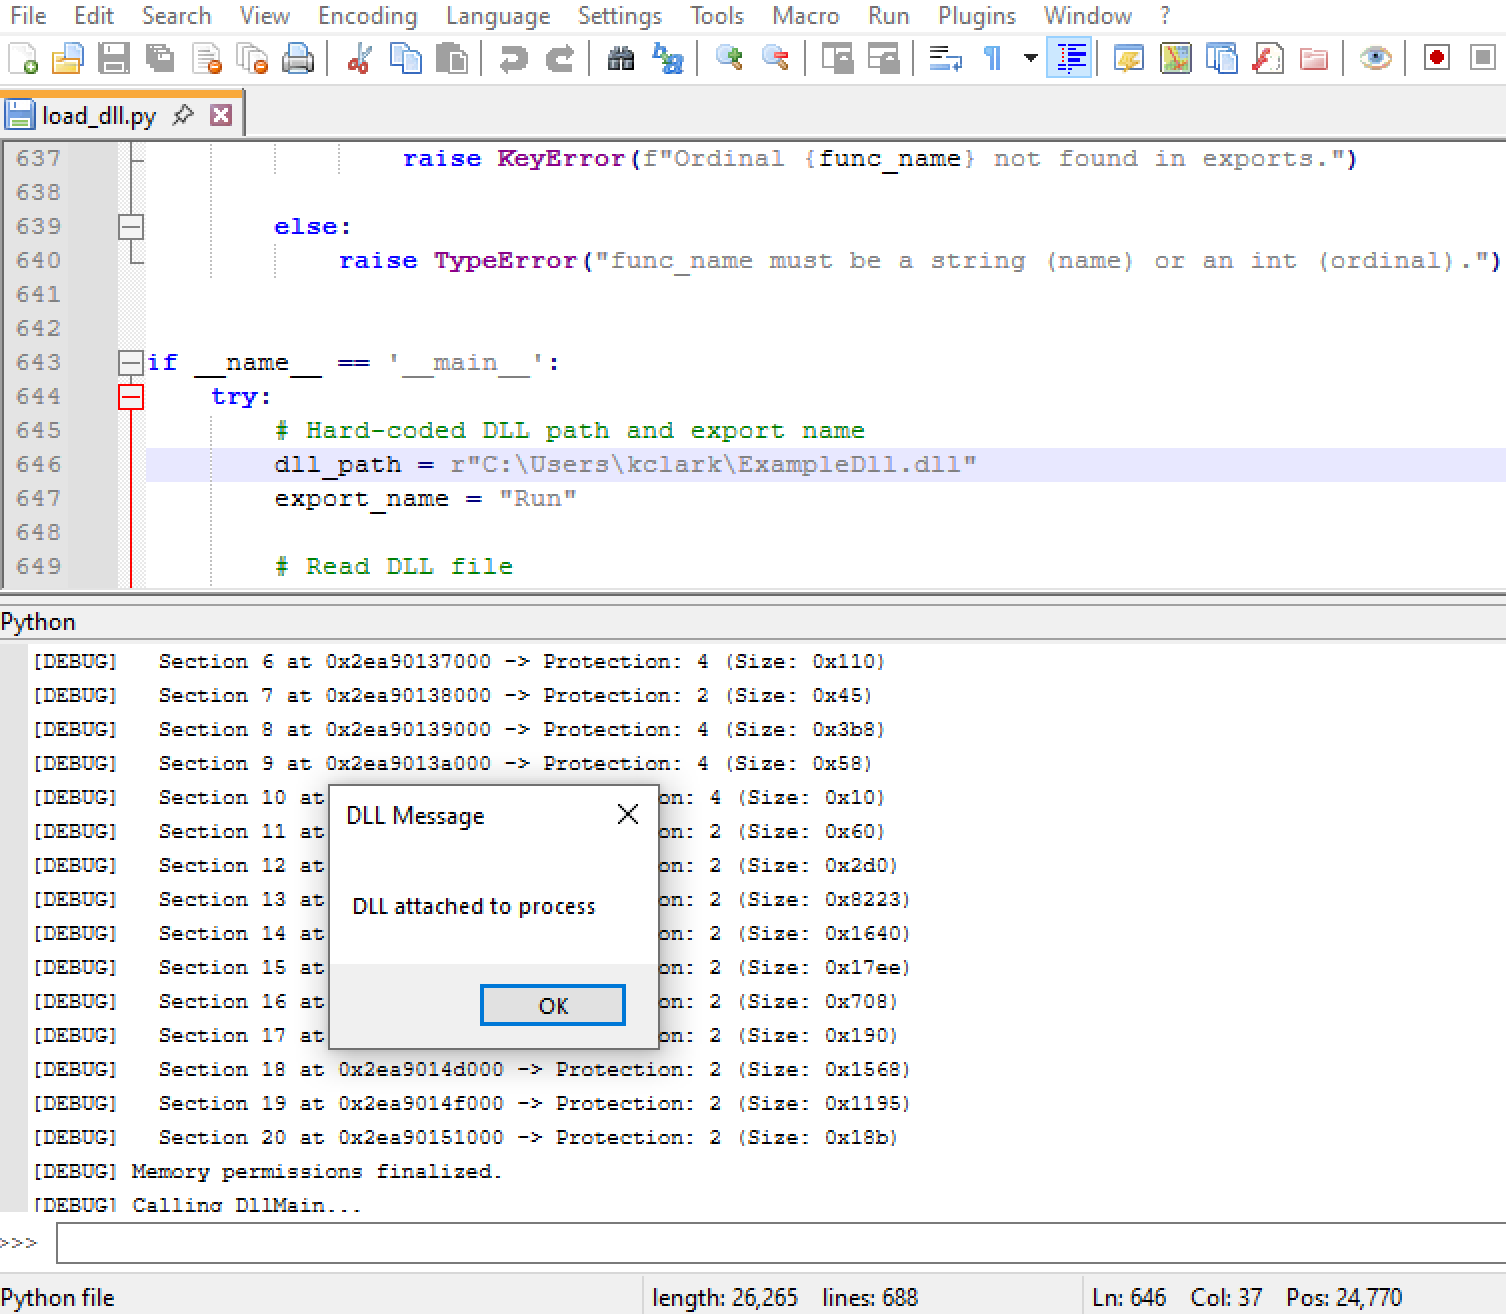
Task: Undo the last edit with the Undo arrow
Action: click(513, 57)
